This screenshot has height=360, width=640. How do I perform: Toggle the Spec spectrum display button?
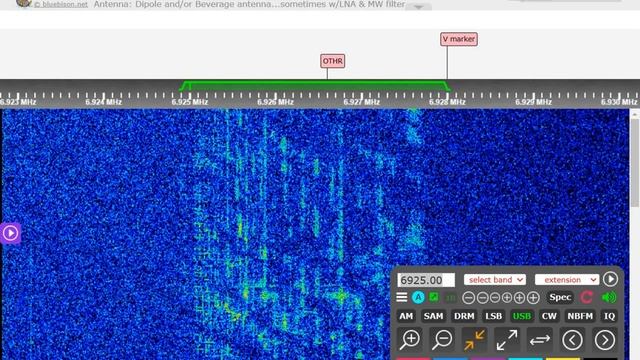(x=560, y=297)
